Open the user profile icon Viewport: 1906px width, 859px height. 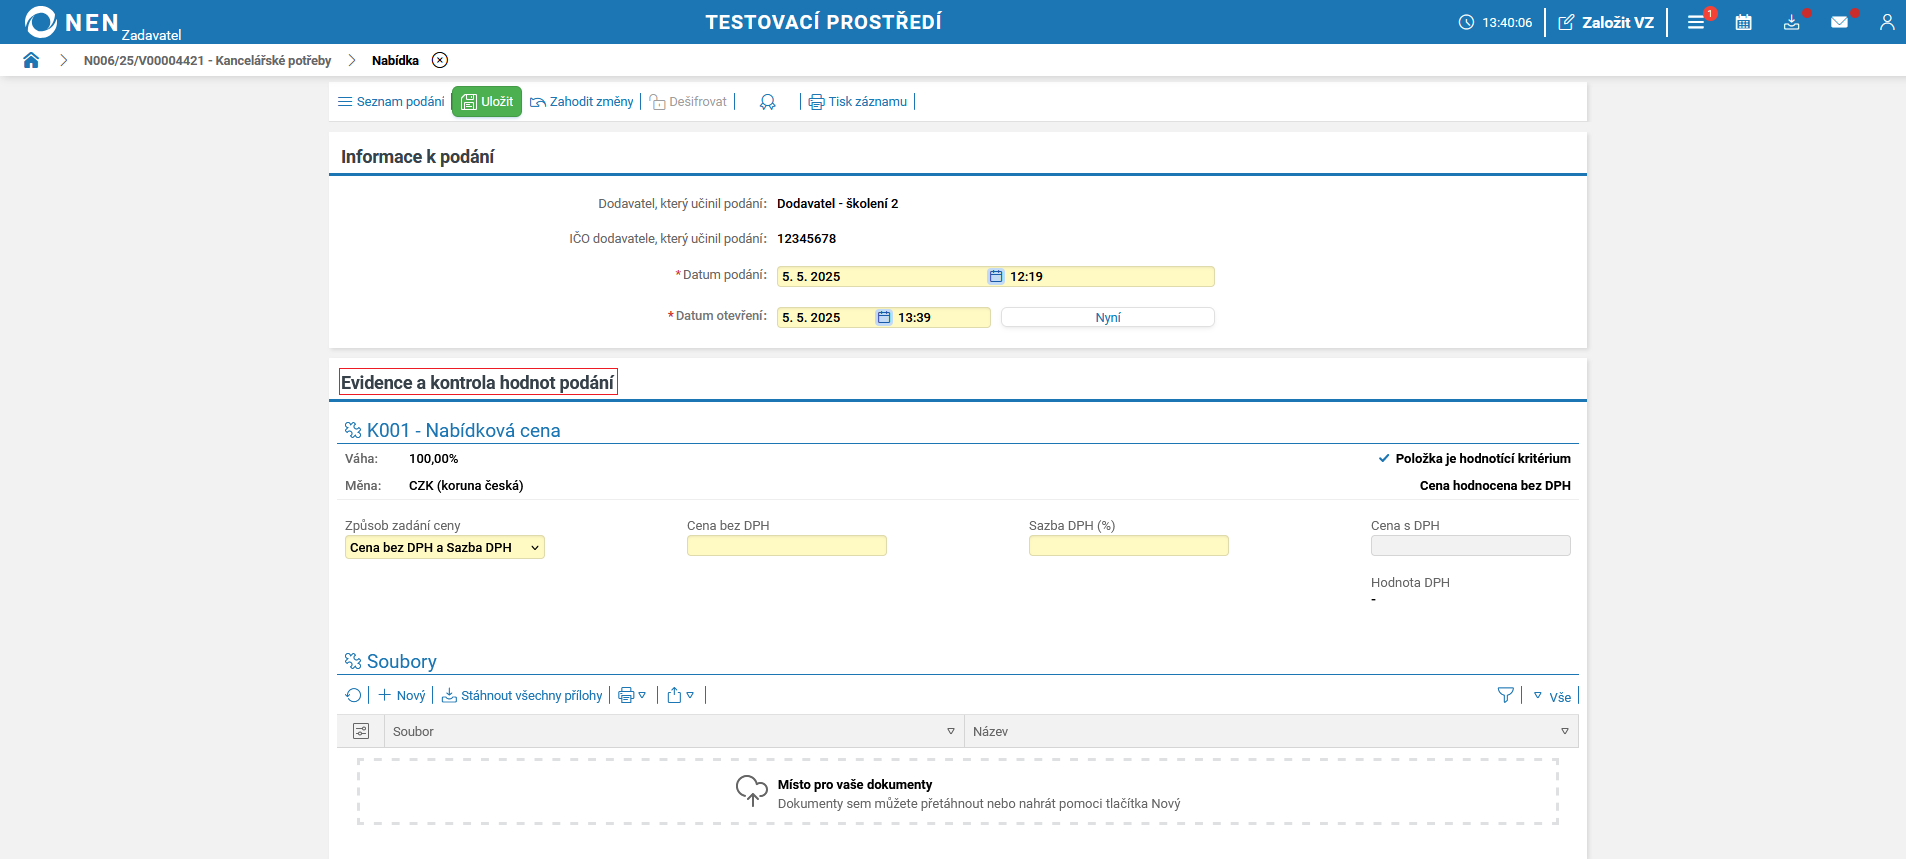coord(1886,22)
